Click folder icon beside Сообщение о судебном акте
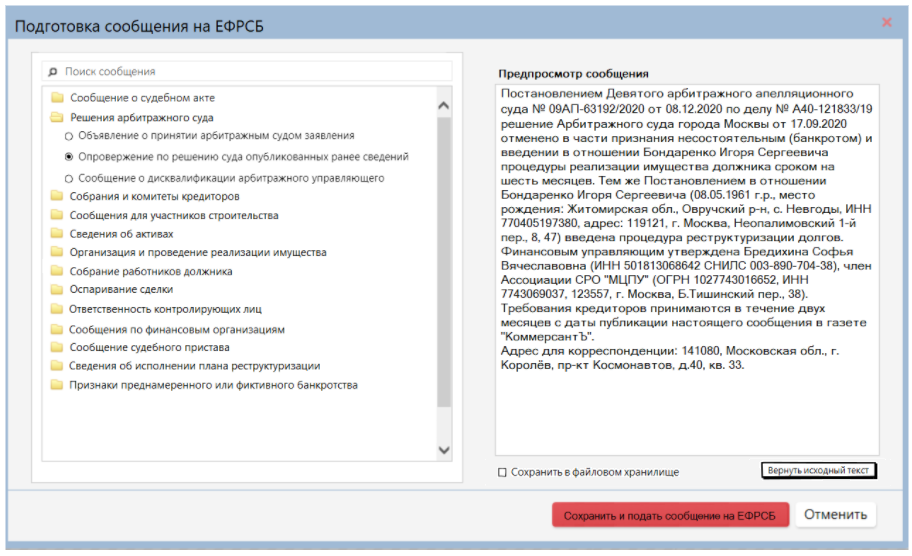The height and width of the screenshot is (556, 912). pos(57,98)
